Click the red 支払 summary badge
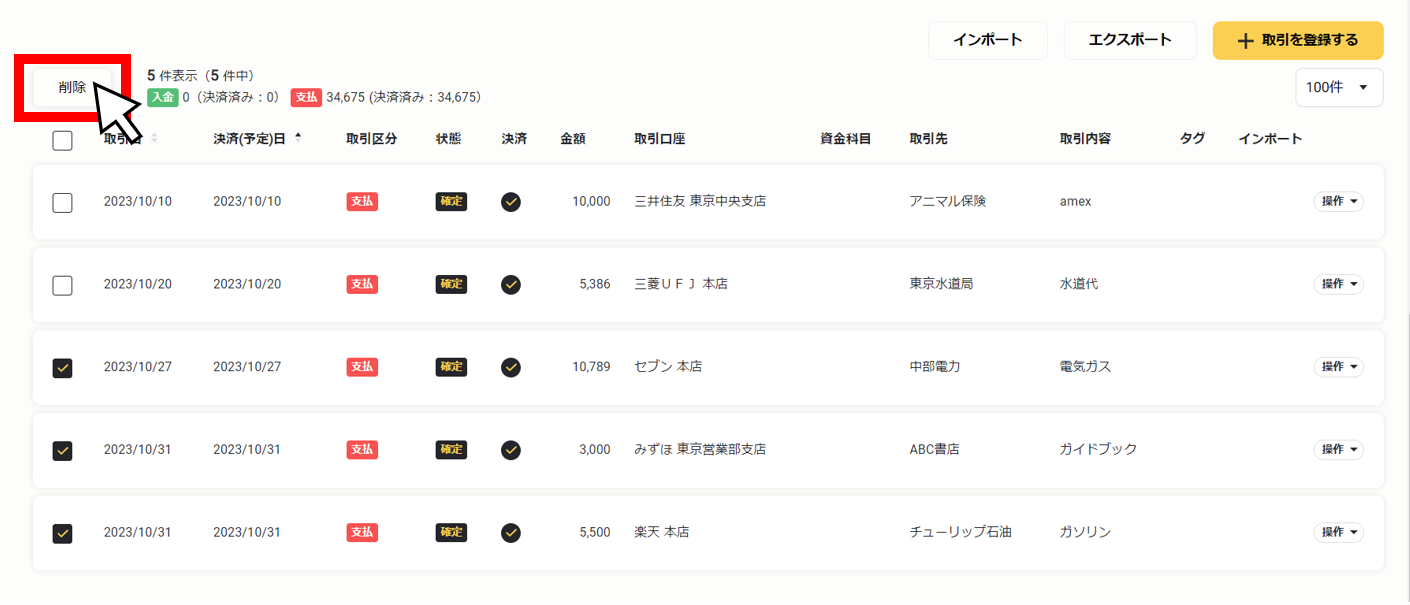This screenshot has width=1410, height=605. 306,97
